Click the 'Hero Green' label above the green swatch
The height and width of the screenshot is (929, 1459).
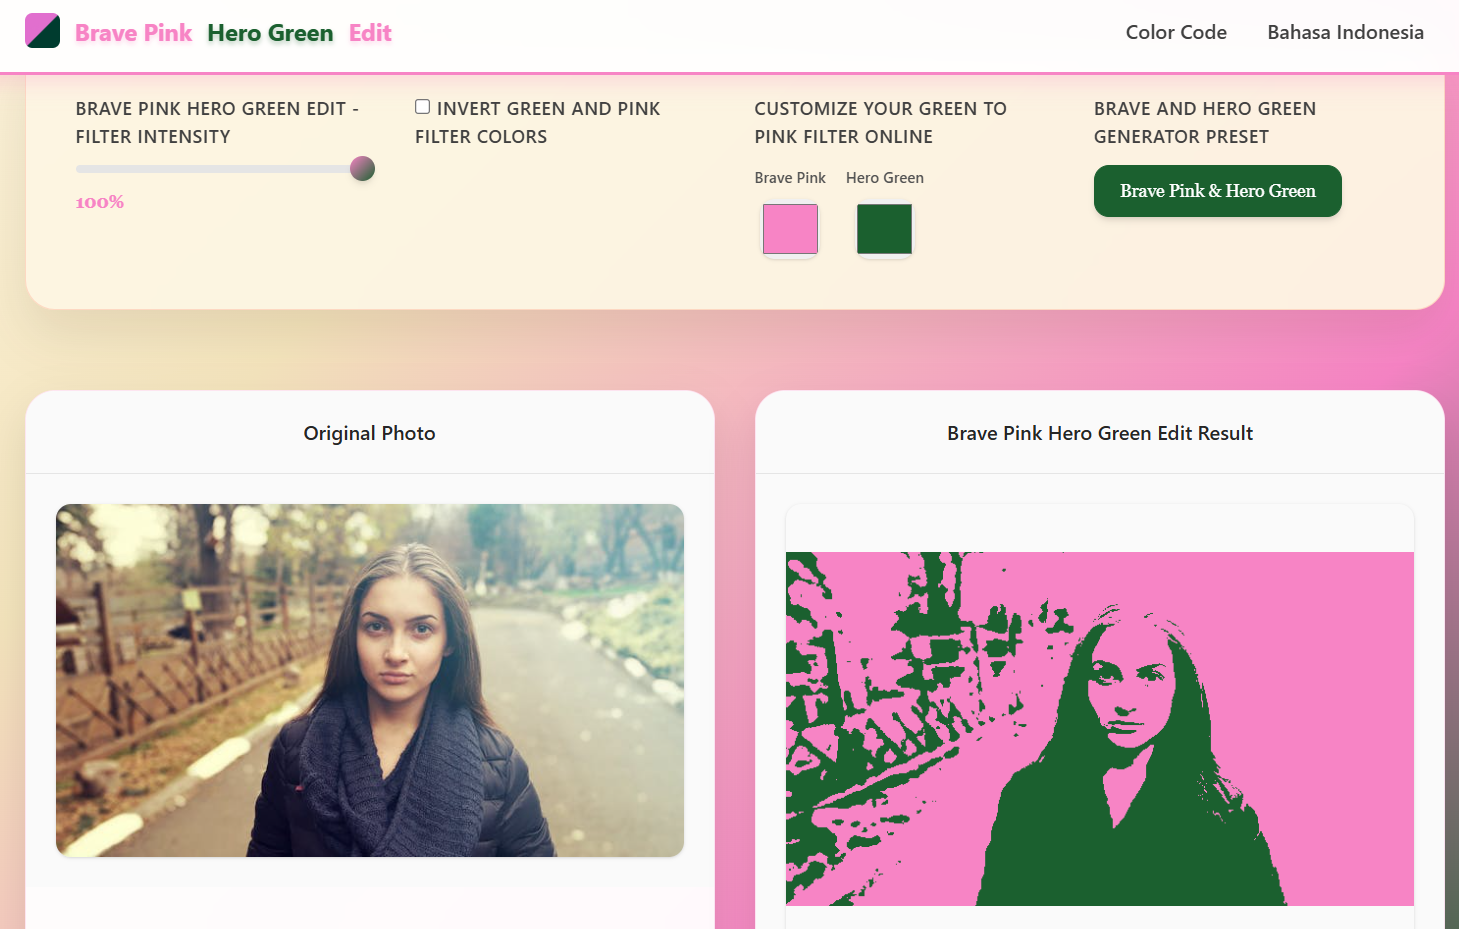point(884,178)
